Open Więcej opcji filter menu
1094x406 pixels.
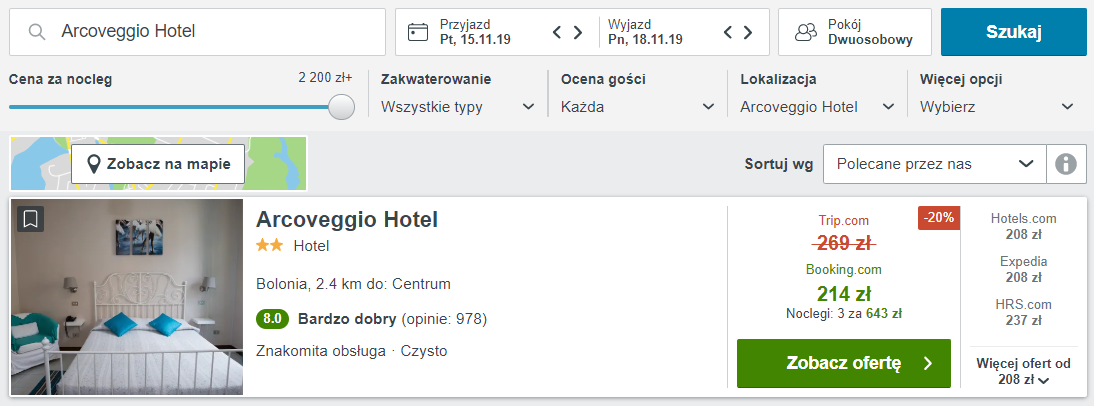coord(997,107)
